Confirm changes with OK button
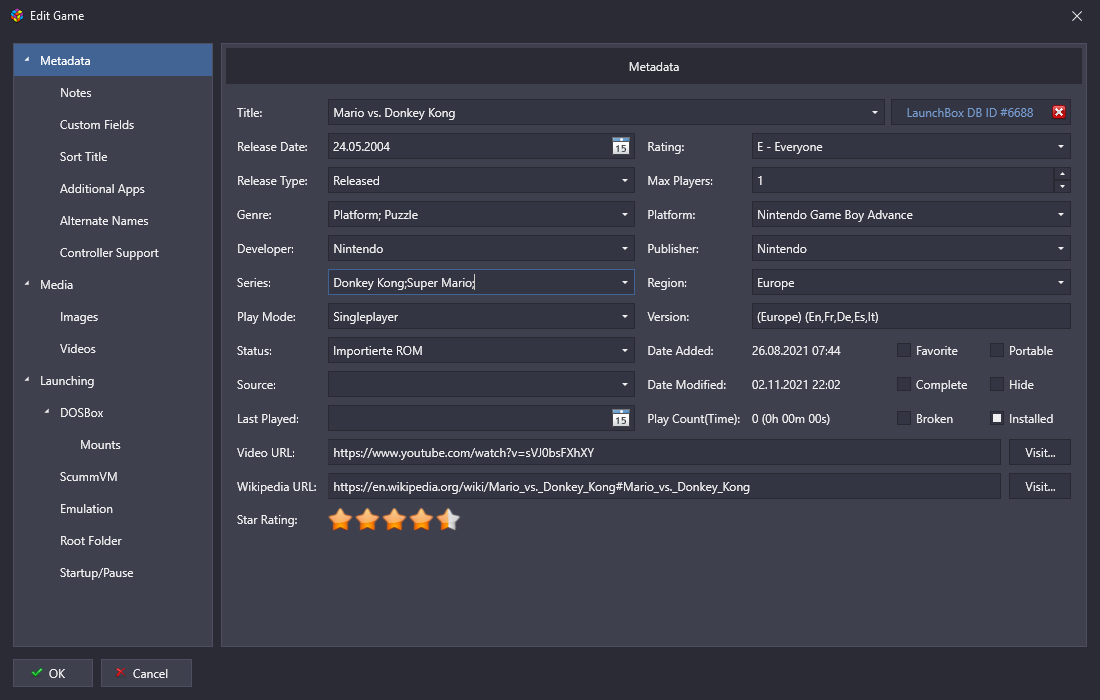This screenshot has height=700, width=1100. pos(53,673)
